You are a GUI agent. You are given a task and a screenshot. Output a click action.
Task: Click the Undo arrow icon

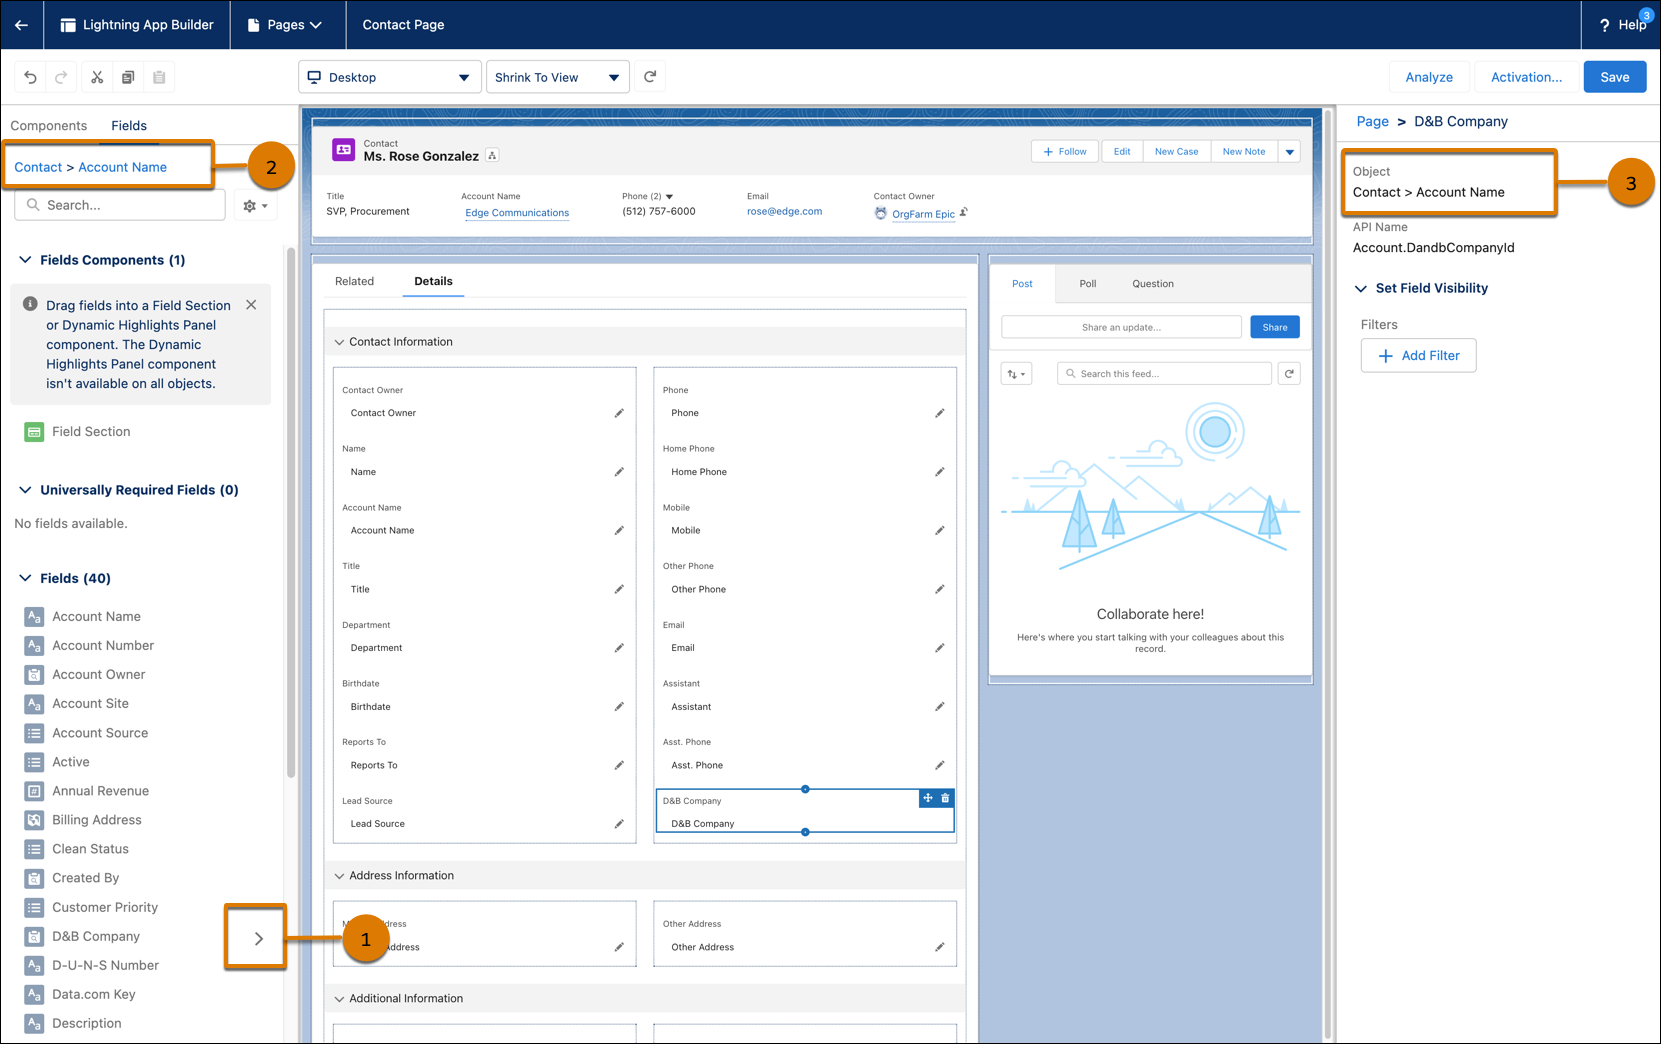31,77
